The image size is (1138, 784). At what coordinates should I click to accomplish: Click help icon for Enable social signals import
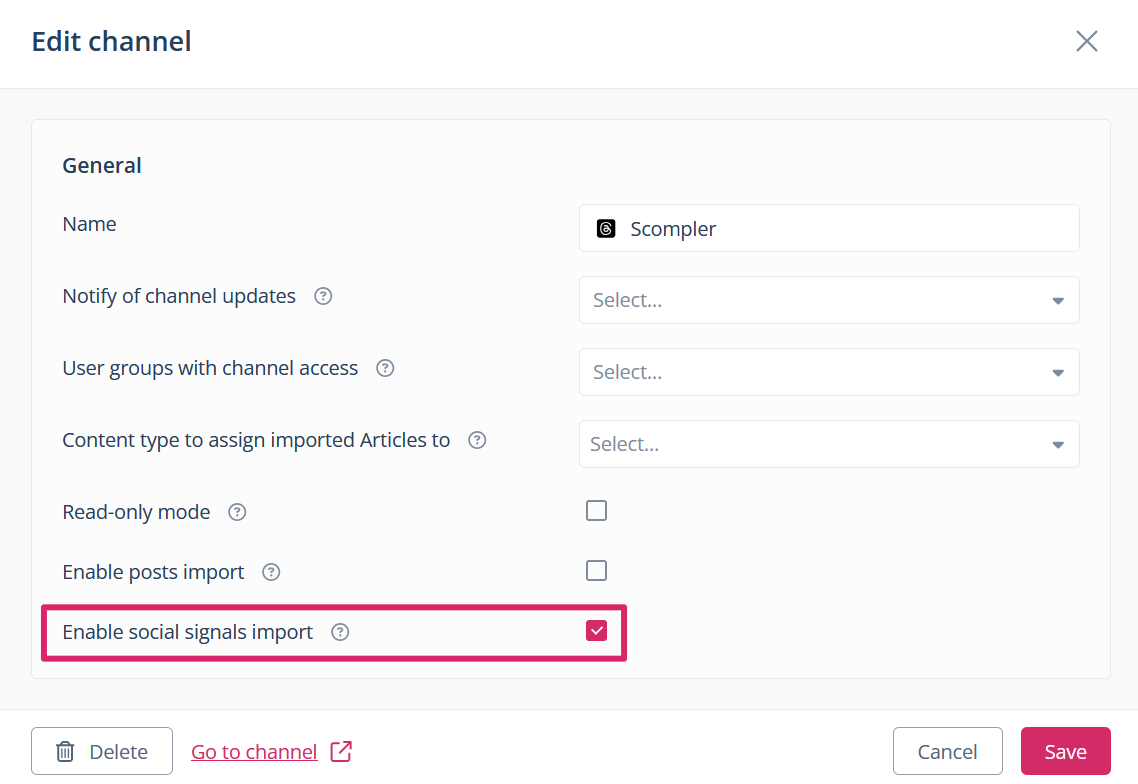(x=340, y=632)
